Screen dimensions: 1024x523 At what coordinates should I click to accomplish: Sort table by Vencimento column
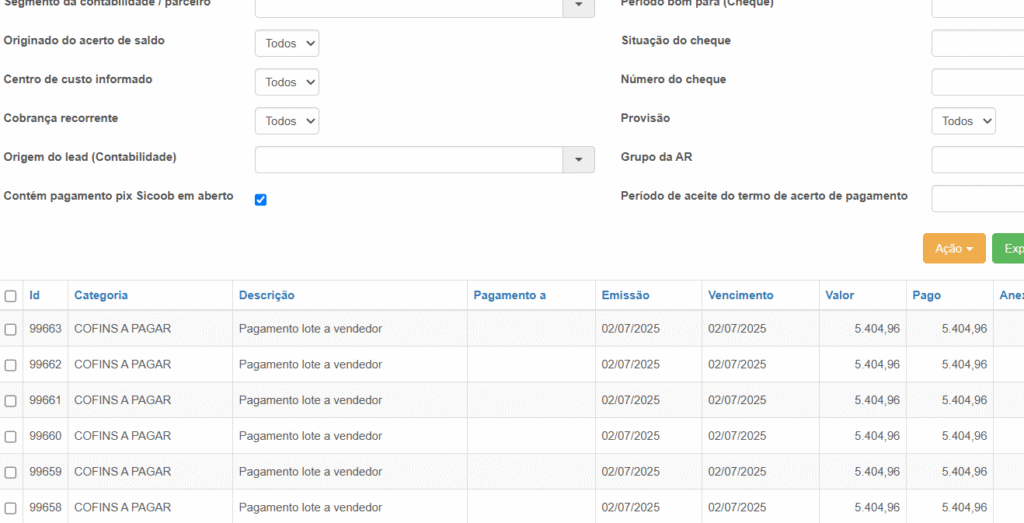pos(740,295)
